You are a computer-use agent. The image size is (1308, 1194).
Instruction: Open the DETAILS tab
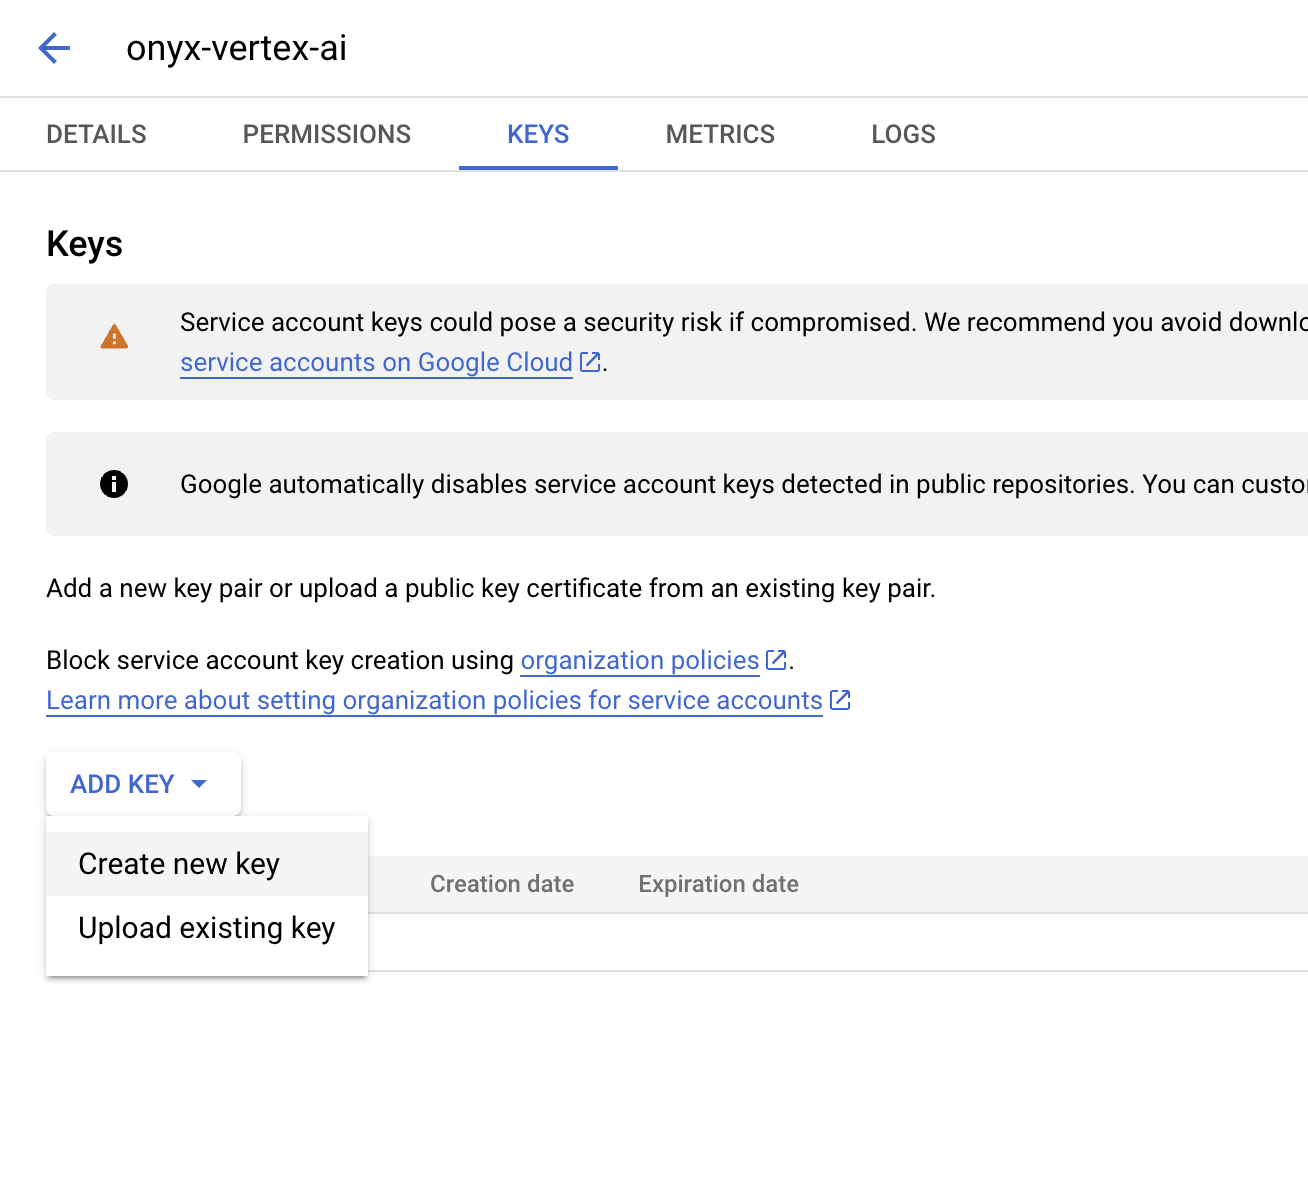click(x=96, y=134)
